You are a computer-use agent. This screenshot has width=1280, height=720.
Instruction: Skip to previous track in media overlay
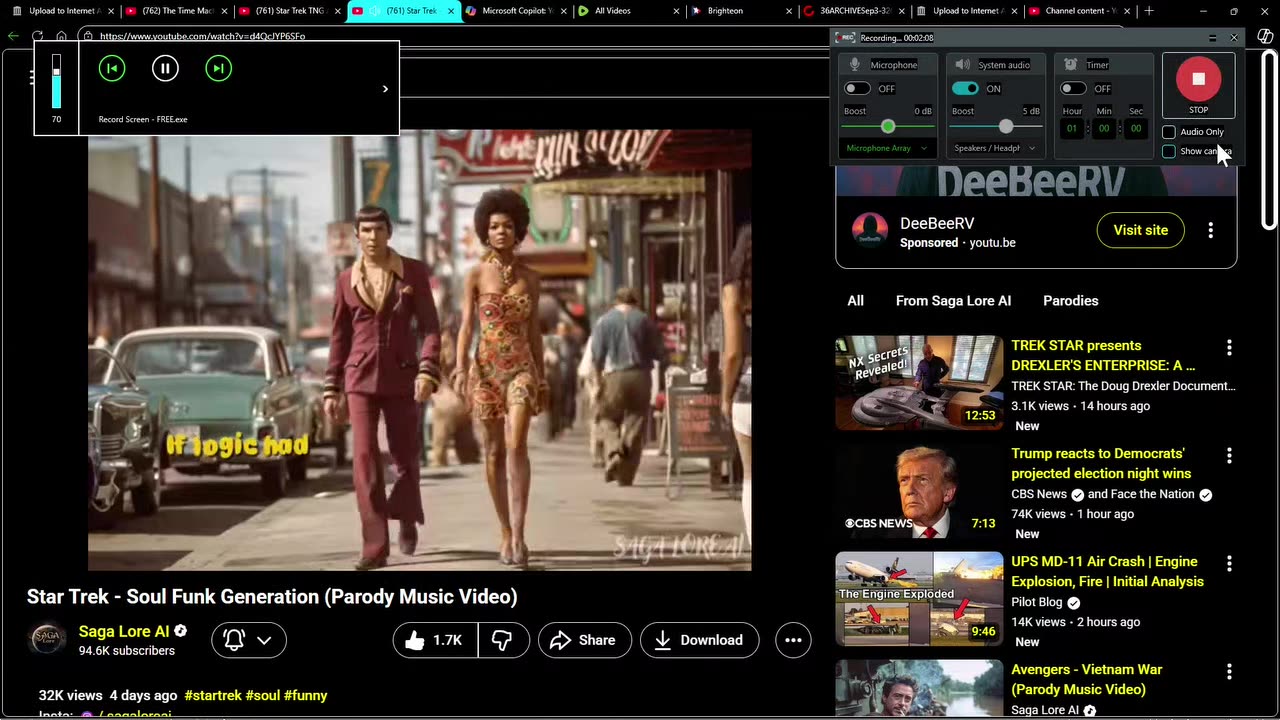coord(112,68)
